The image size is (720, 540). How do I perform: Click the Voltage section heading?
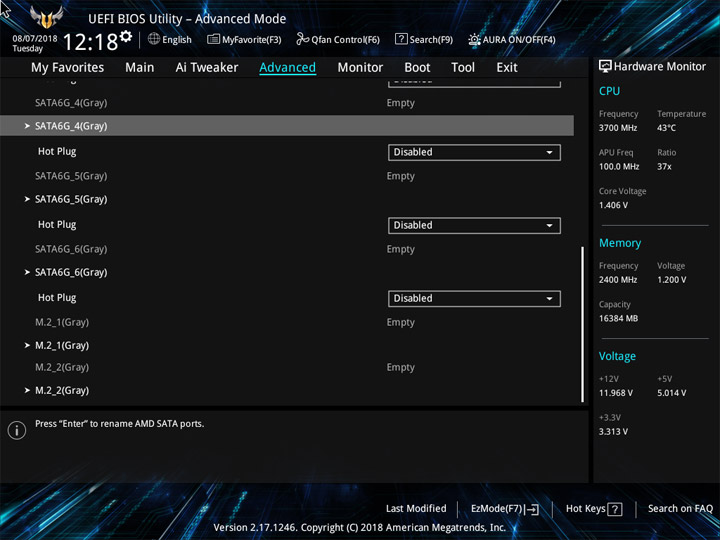[617, 356]
